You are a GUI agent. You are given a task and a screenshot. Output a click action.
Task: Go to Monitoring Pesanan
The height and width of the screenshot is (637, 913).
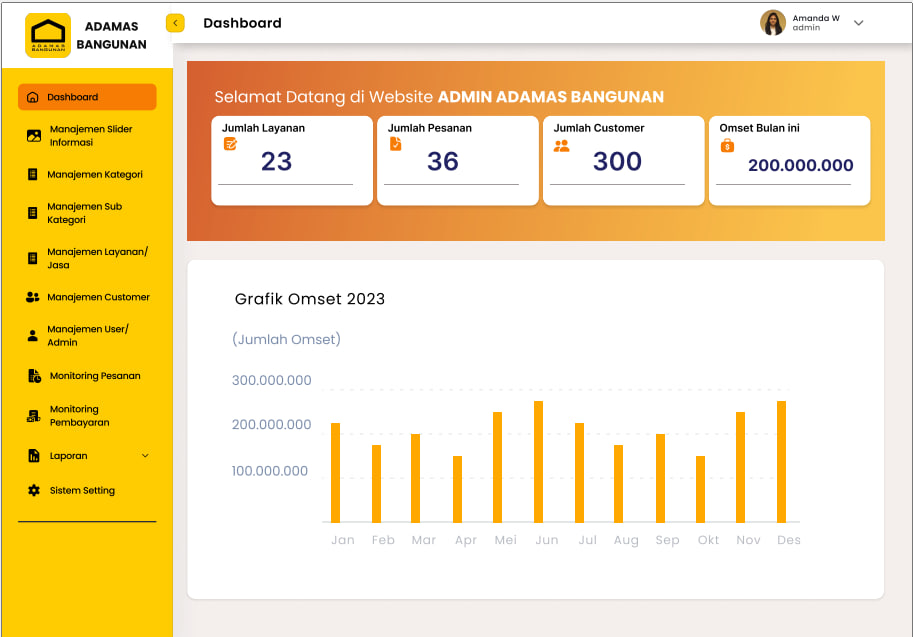tap(95, 376)
